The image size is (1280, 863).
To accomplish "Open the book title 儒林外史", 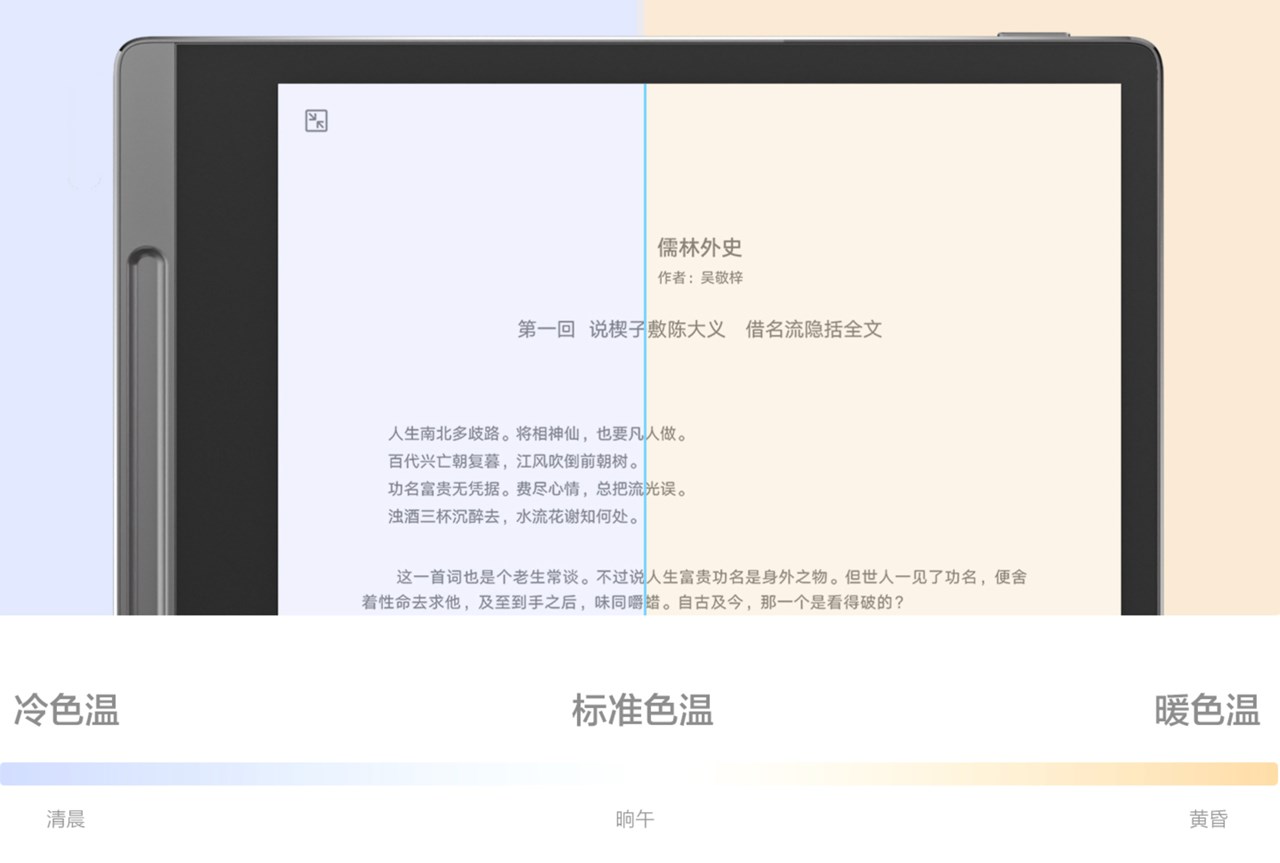I will 700,247.
